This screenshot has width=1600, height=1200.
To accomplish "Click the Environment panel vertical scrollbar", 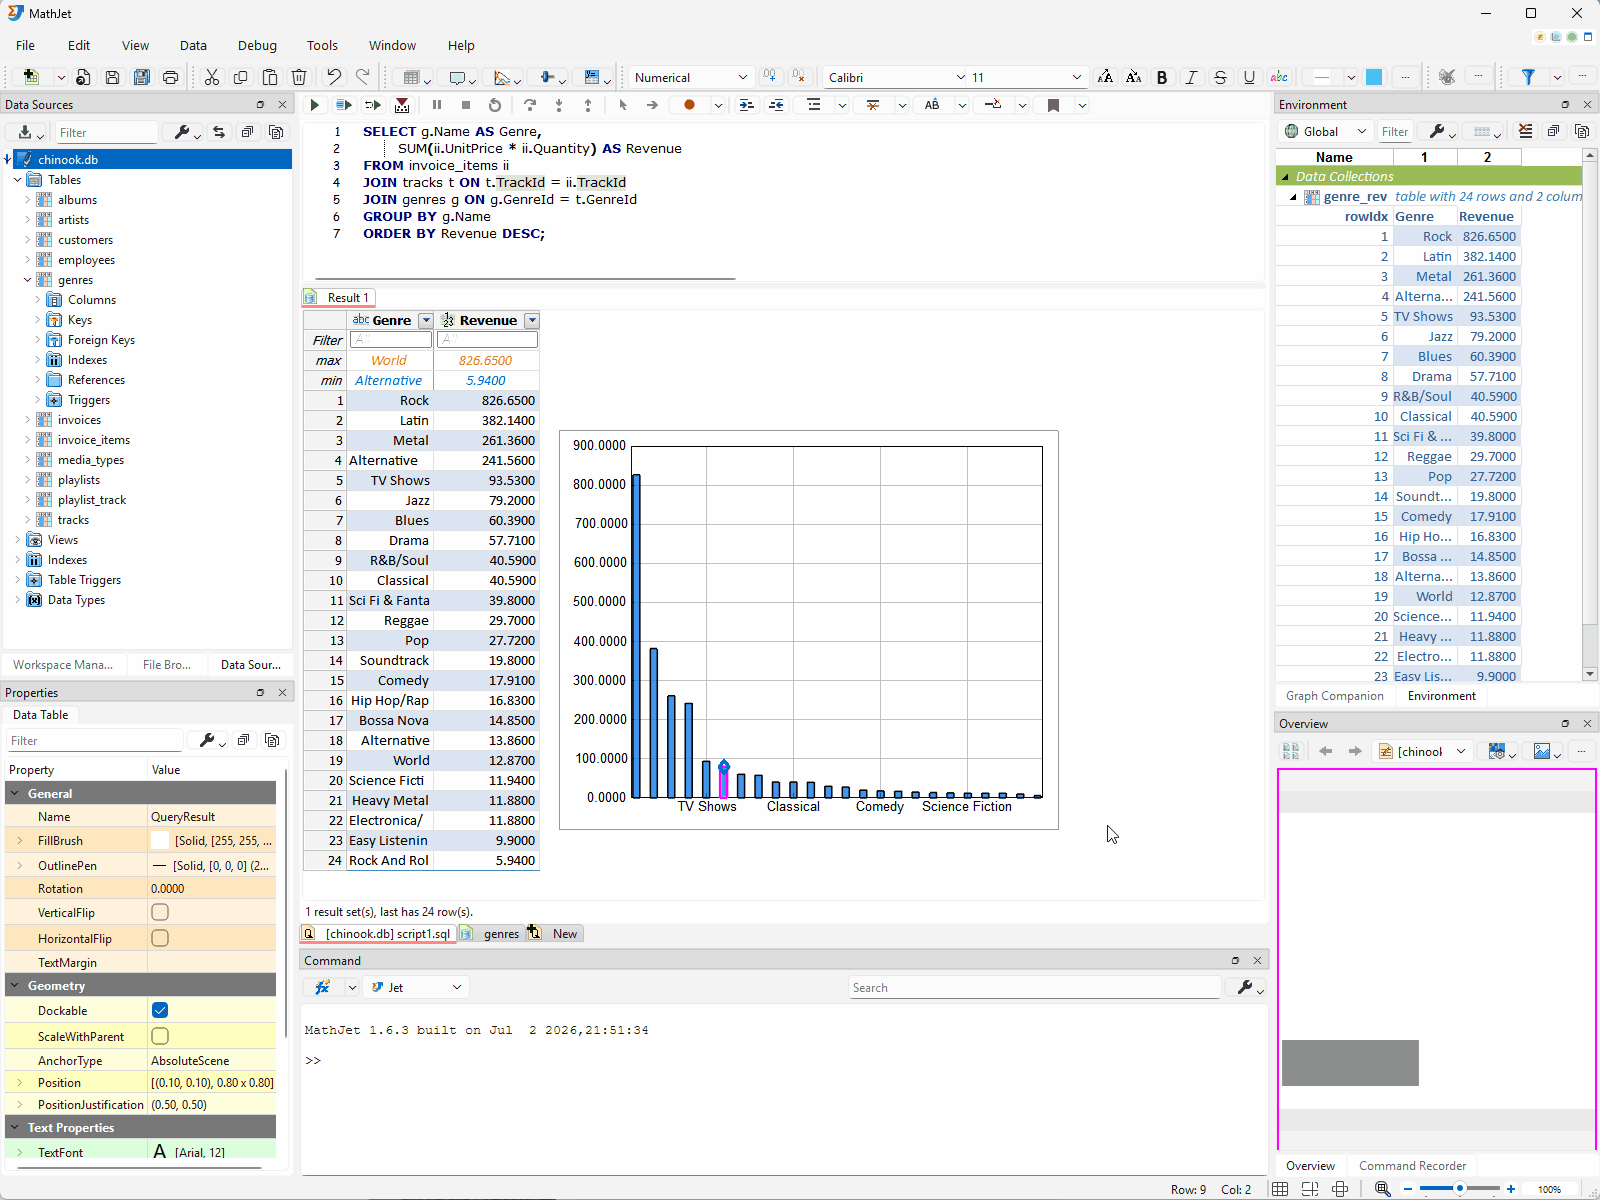I will tap(1590, 415).
